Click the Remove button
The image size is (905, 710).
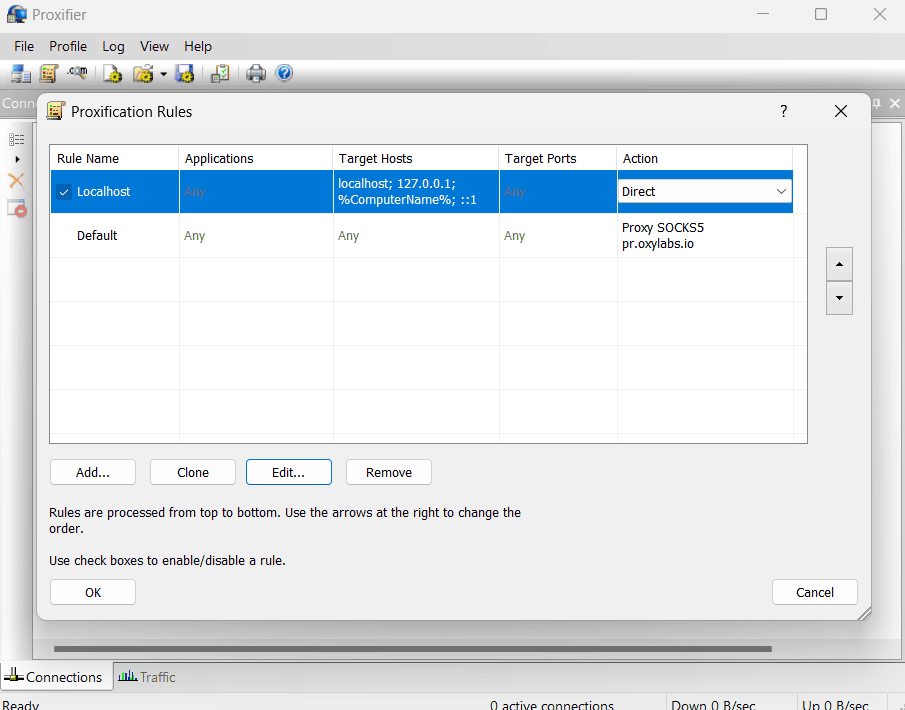point(388,472)
